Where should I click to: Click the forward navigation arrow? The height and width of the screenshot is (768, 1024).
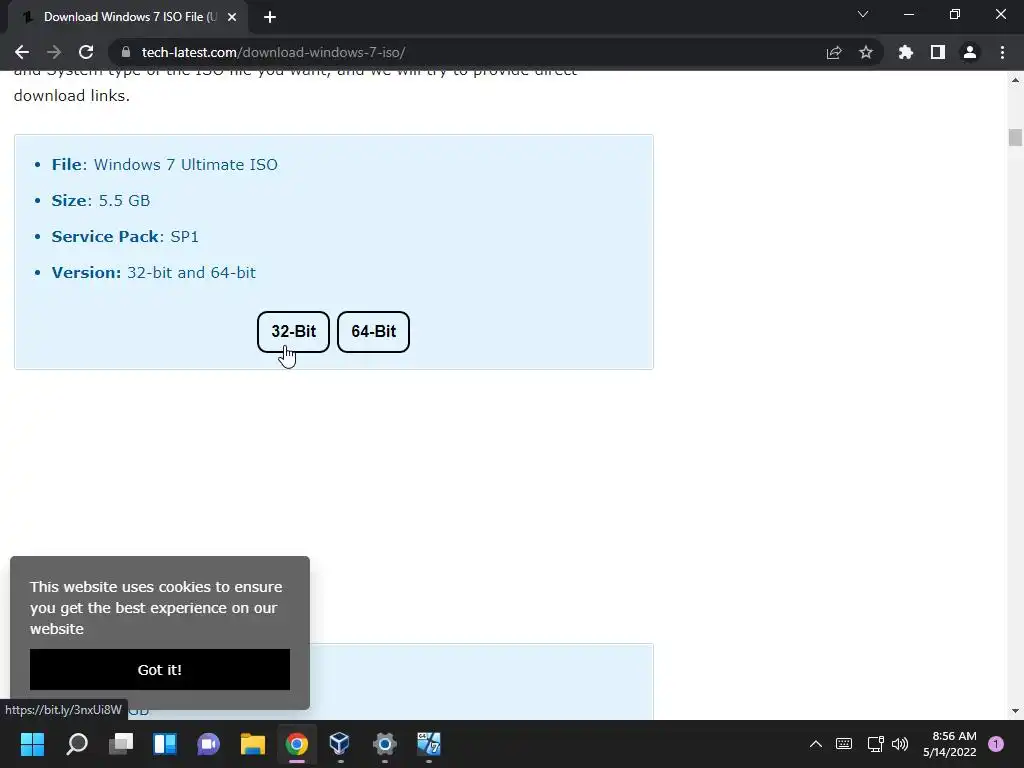coord(54,52)
